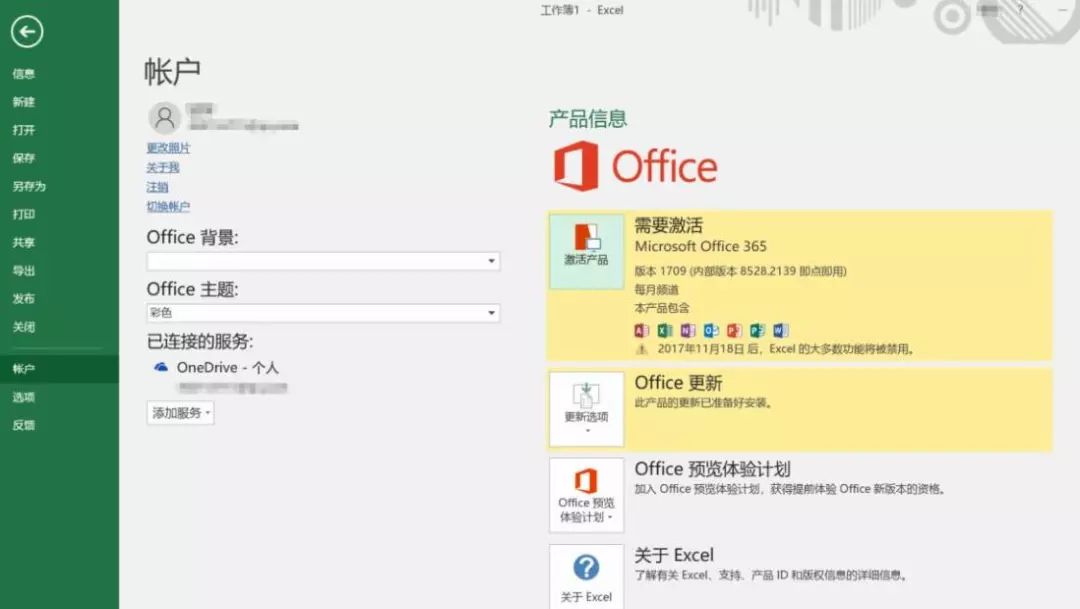Click the About Excel (关于 Excel) button
Image resolution: width=1080 pixels, height=609 pixels.
click(586, 577)
